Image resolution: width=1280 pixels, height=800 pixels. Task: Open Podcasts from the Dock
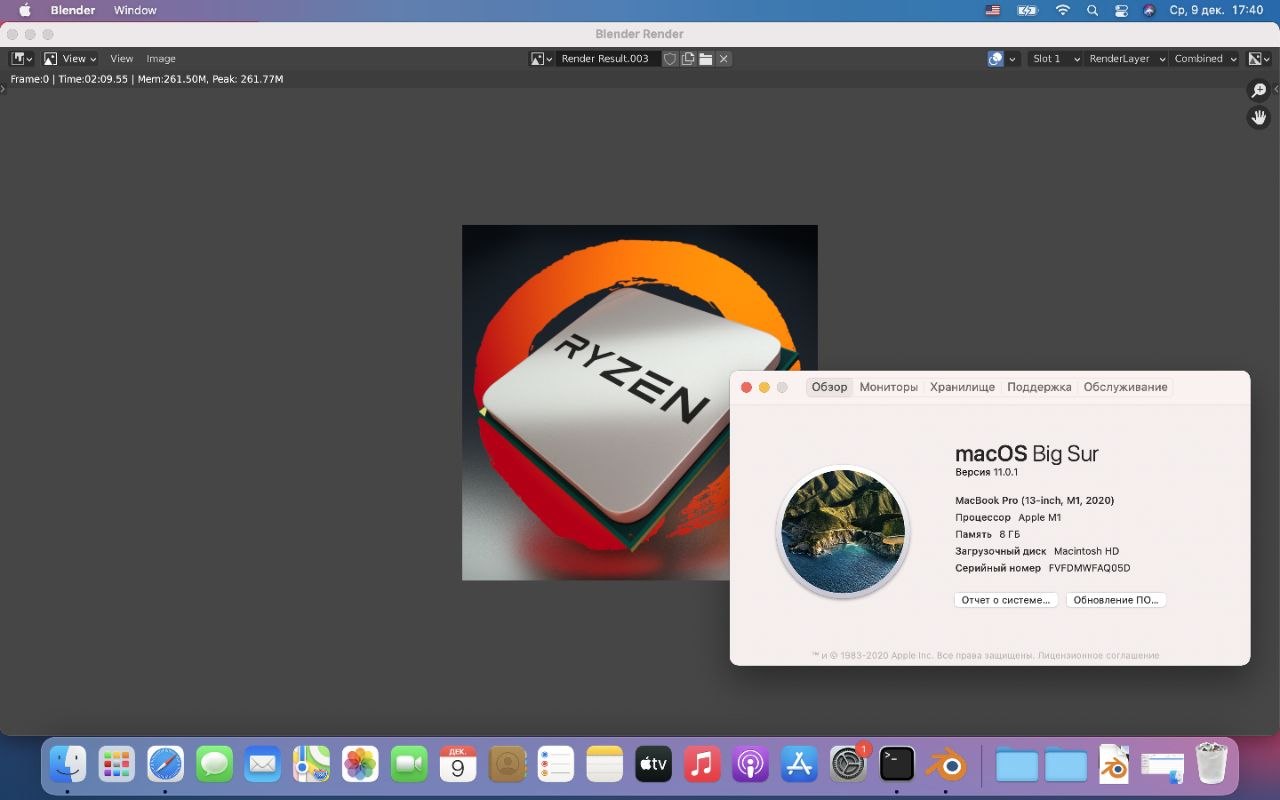point(750,765)
